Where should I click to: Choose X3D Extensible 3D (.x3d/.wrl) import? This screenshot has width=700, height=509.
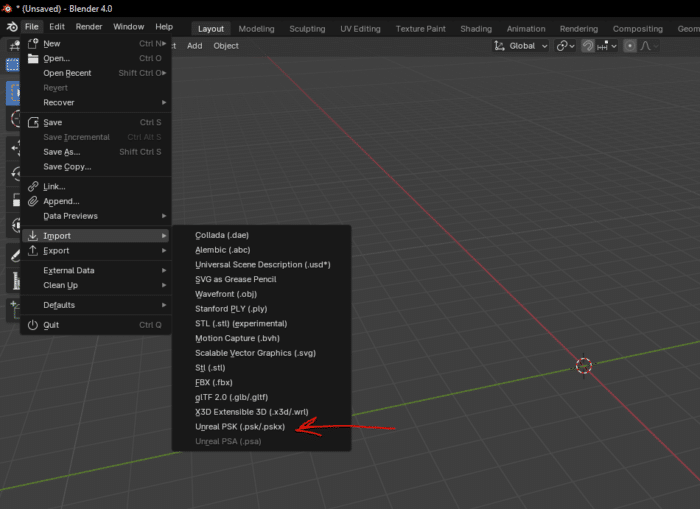[262, 412]
